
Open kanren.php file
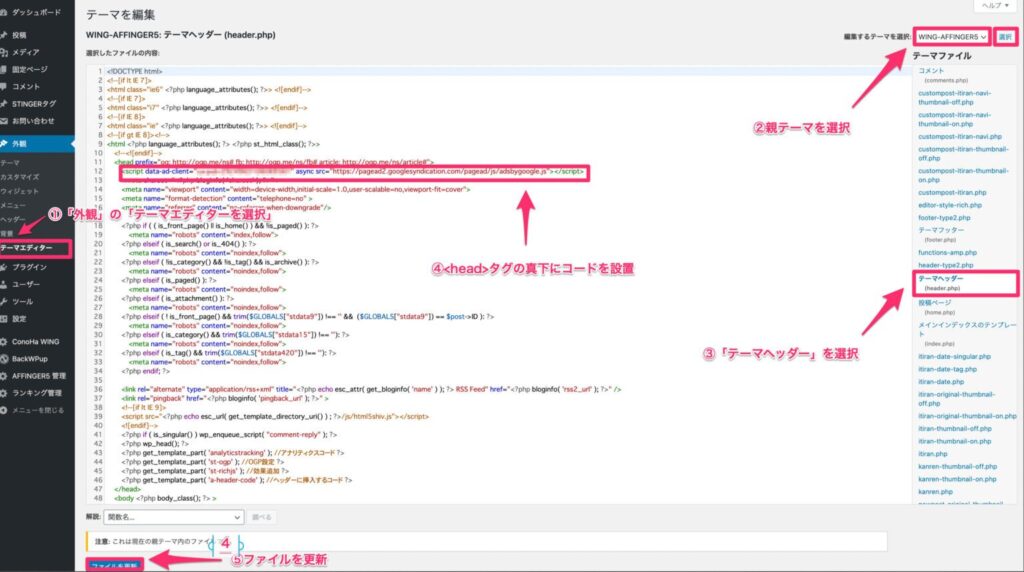click(935, 492)
